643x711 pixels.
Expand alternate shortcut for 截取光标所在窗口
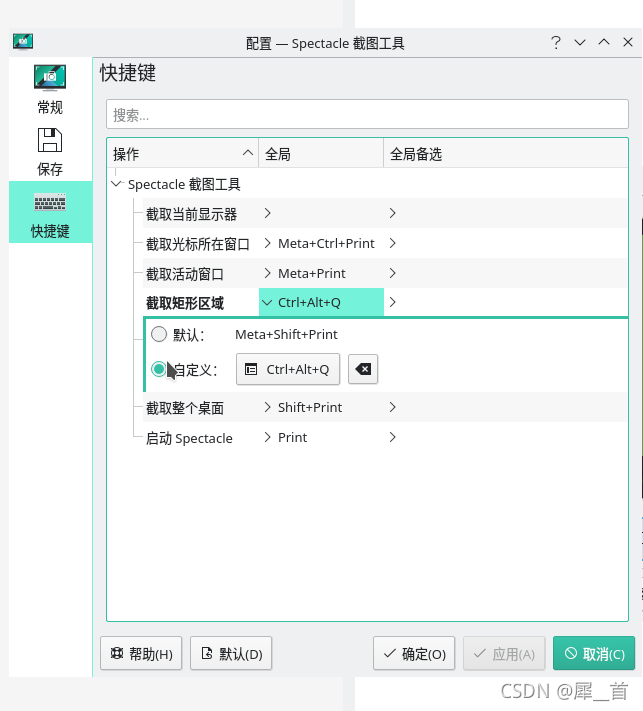392,243
